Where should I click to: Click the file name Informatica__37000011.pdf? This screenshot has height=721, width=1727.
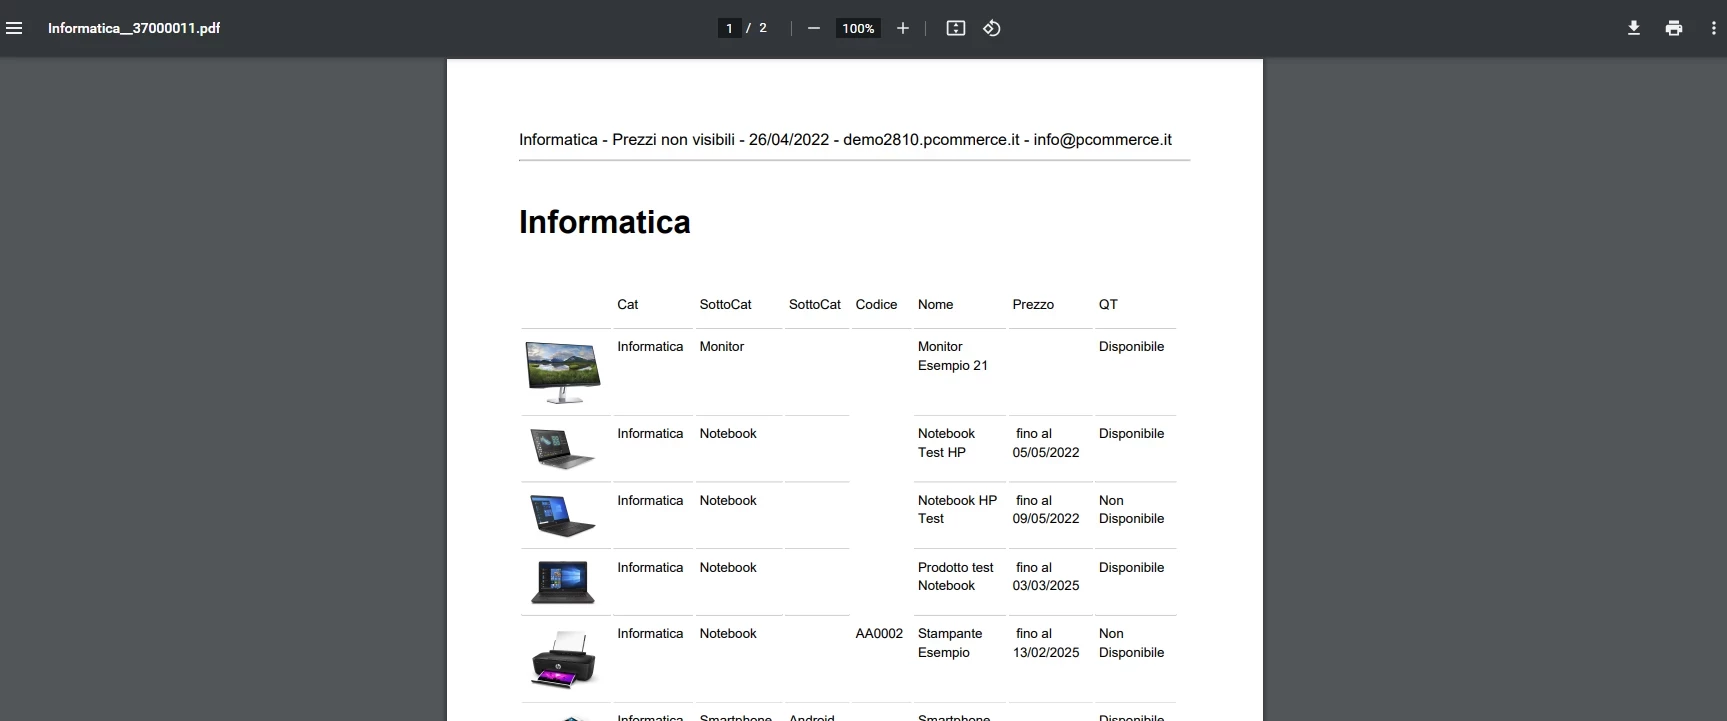pyautogui.click(x=134, y=28)
